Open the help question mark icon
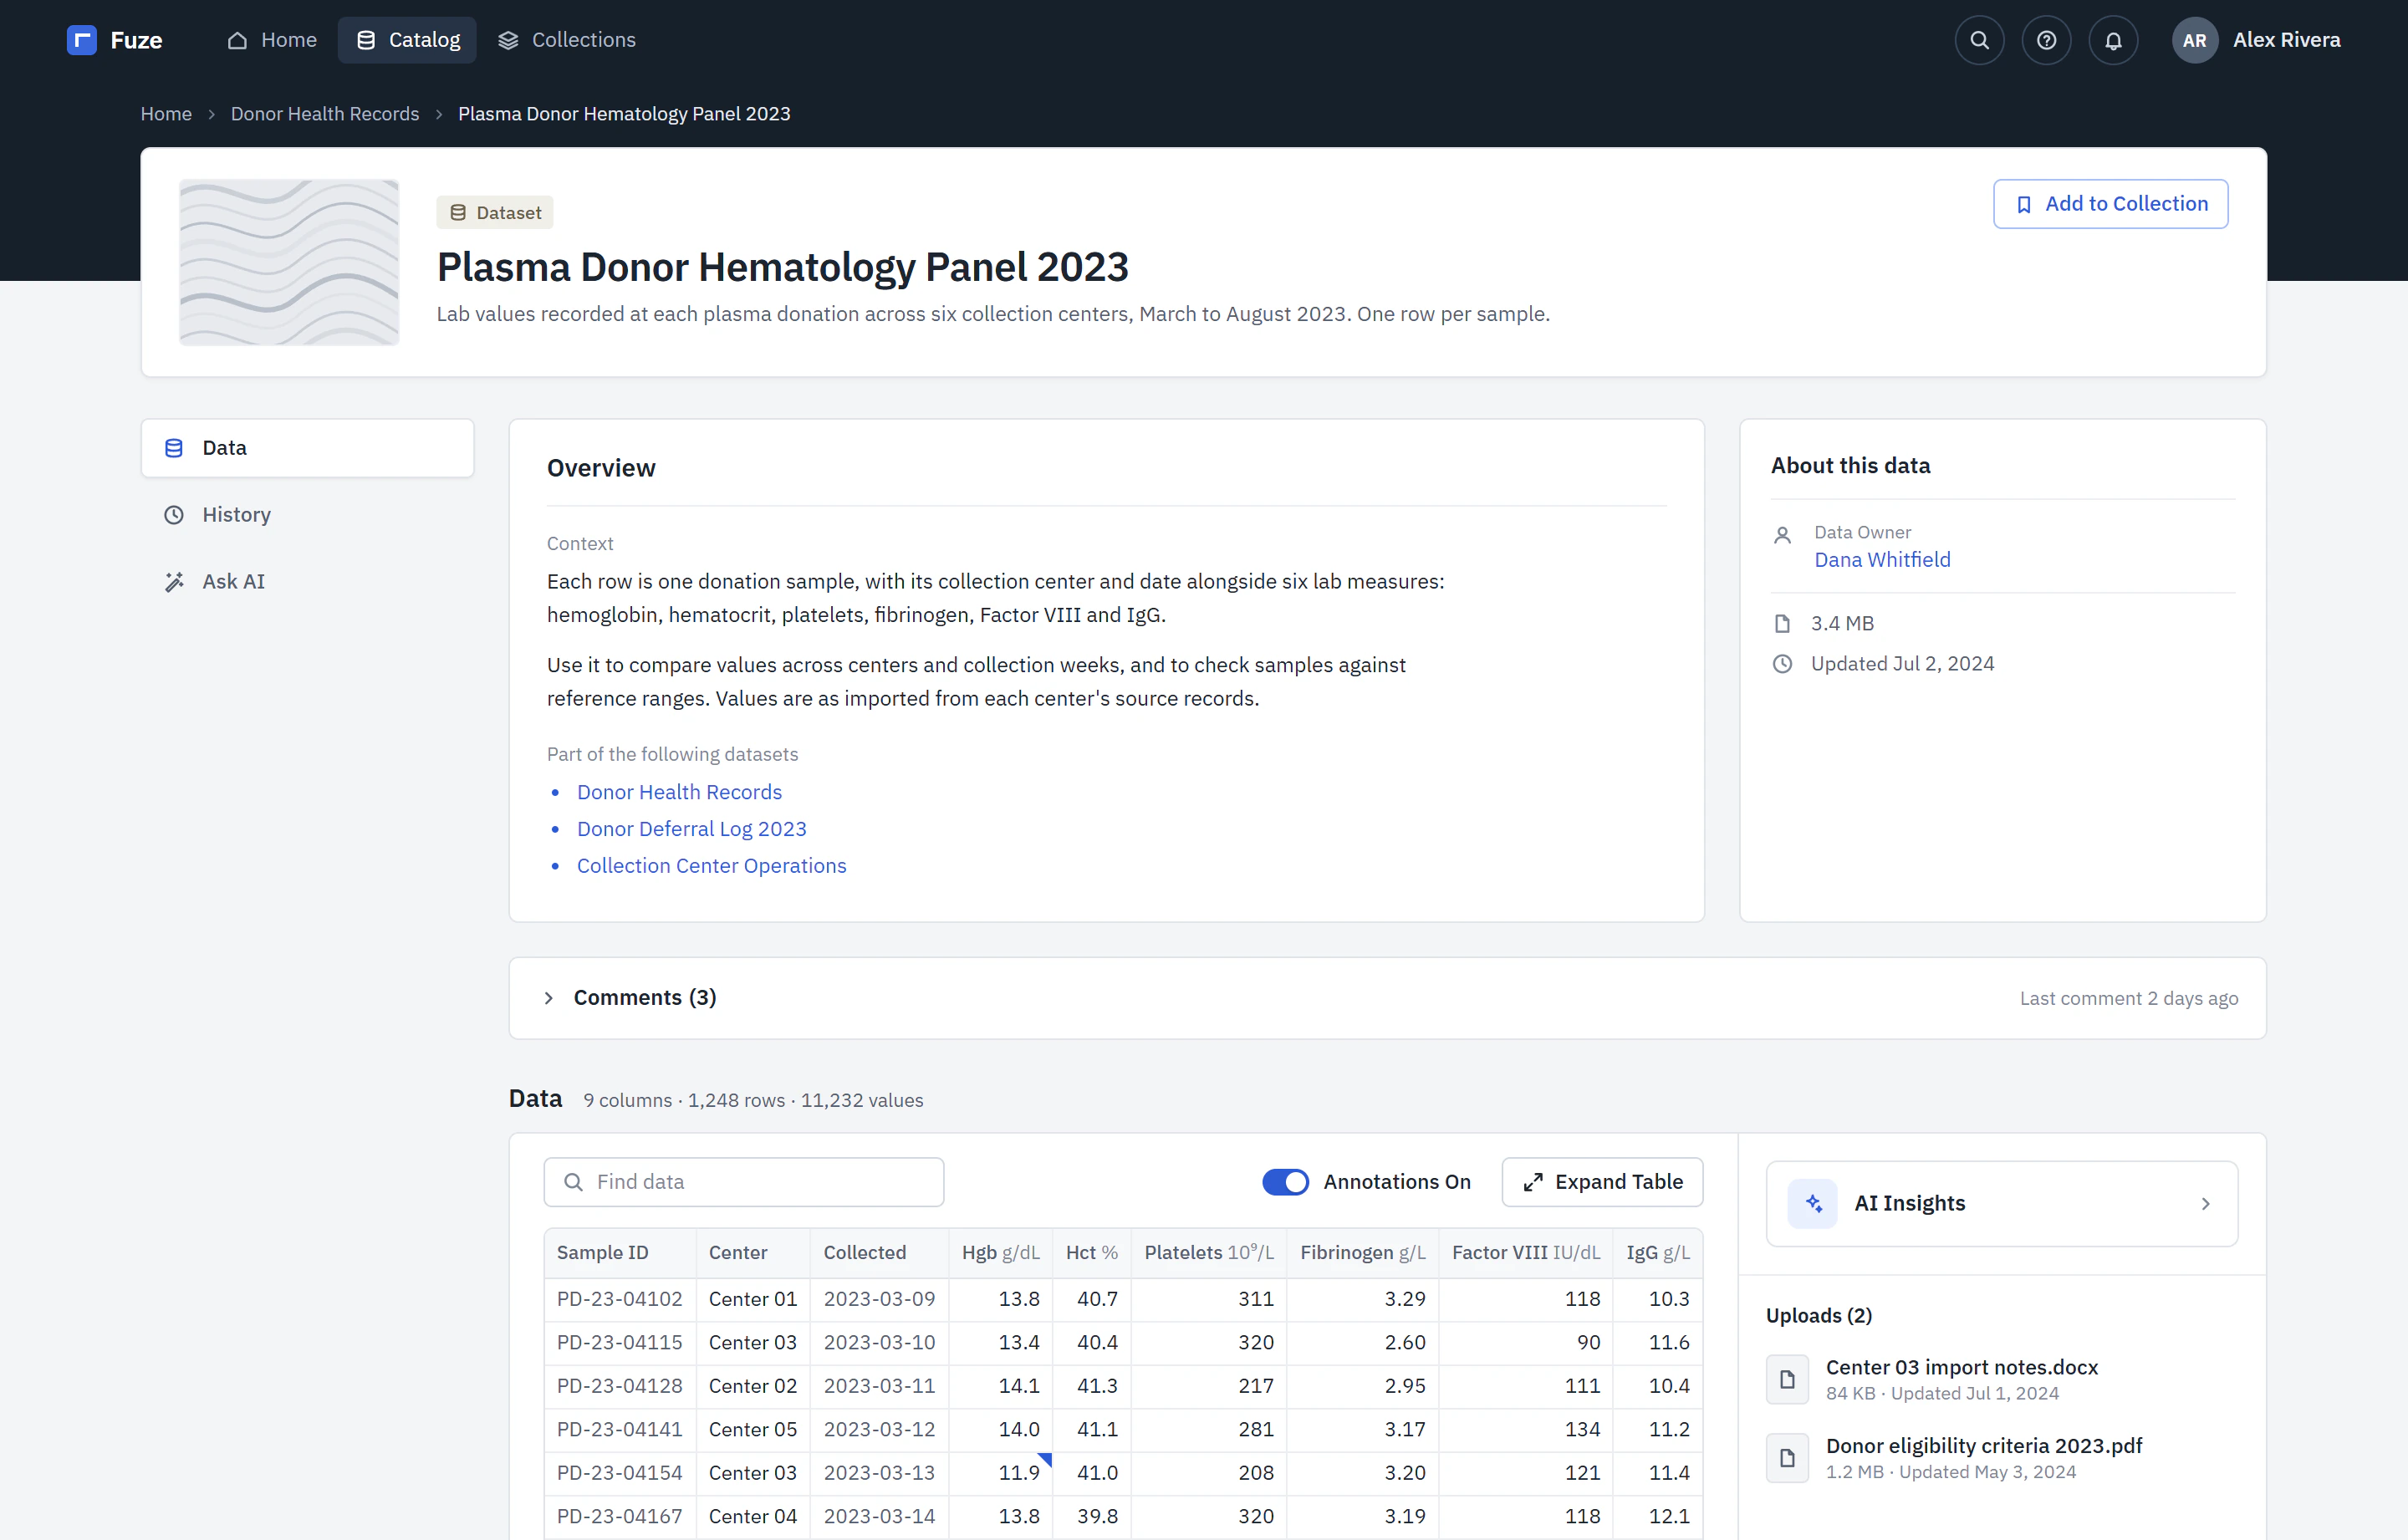 (x=2046, y=40)
